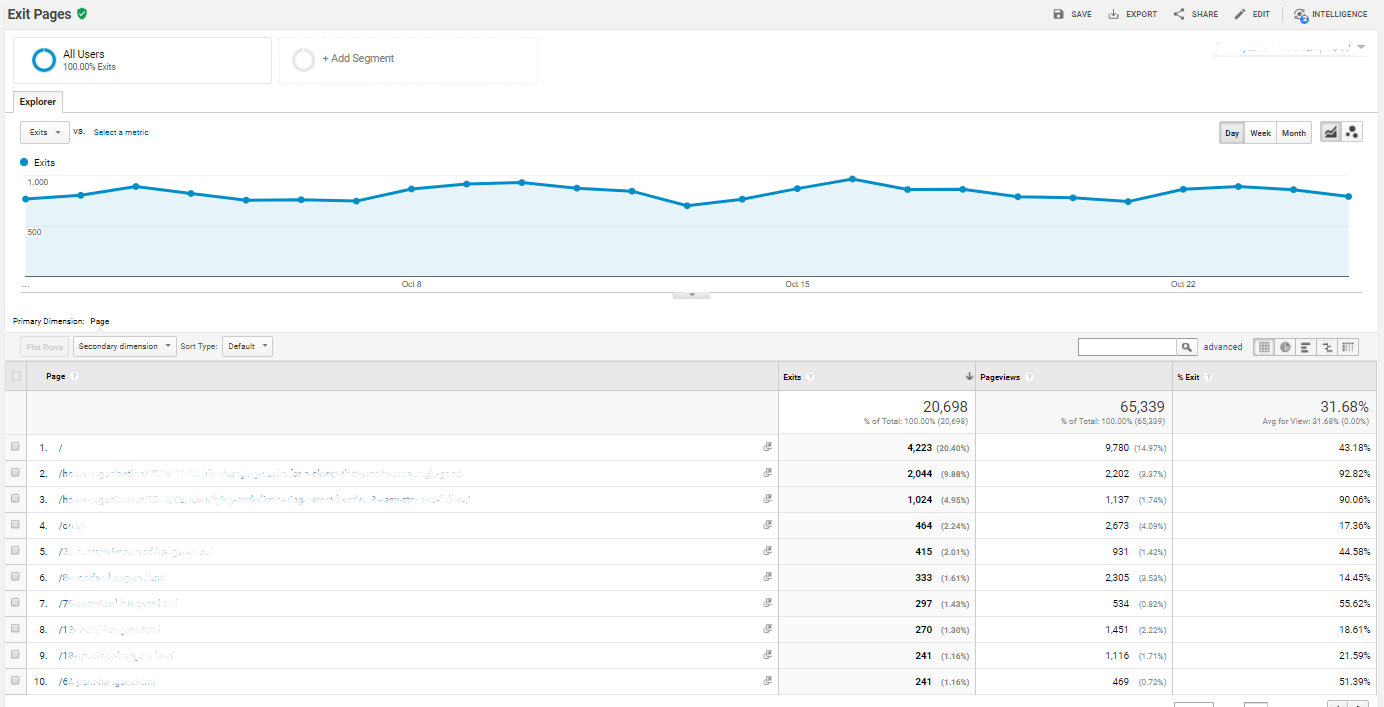Select all rows via the header checkbox
Screen dimensions: 1384x707
[x=16, y=376]
